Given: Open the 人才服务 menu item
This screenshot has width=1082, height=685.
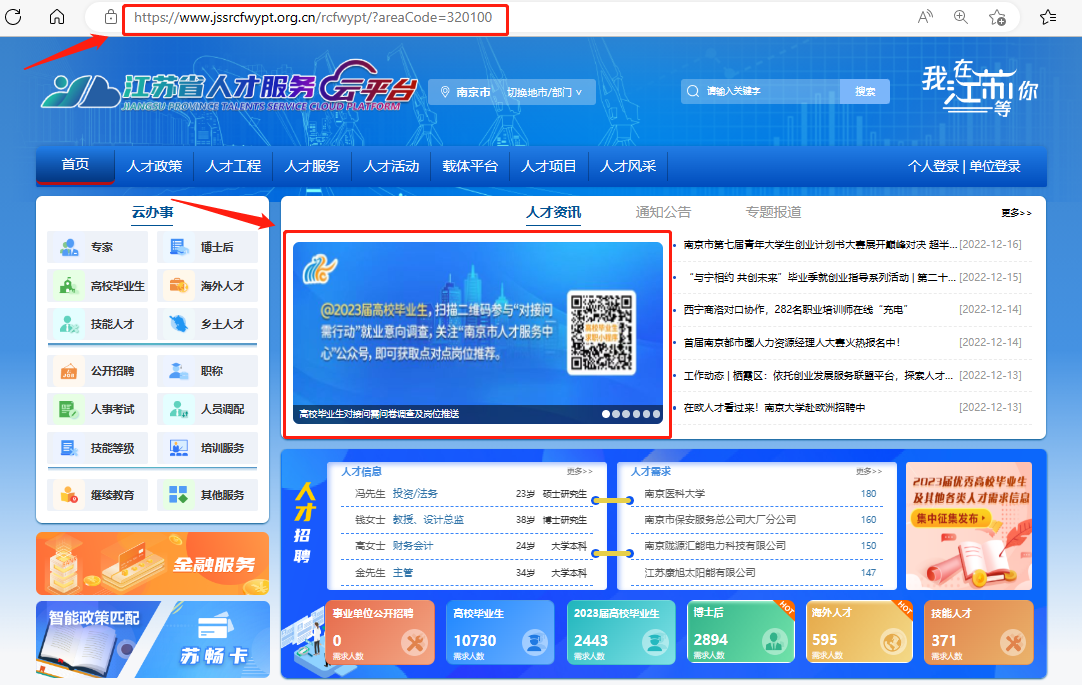Looking at the screenshot, I should 312,166.
